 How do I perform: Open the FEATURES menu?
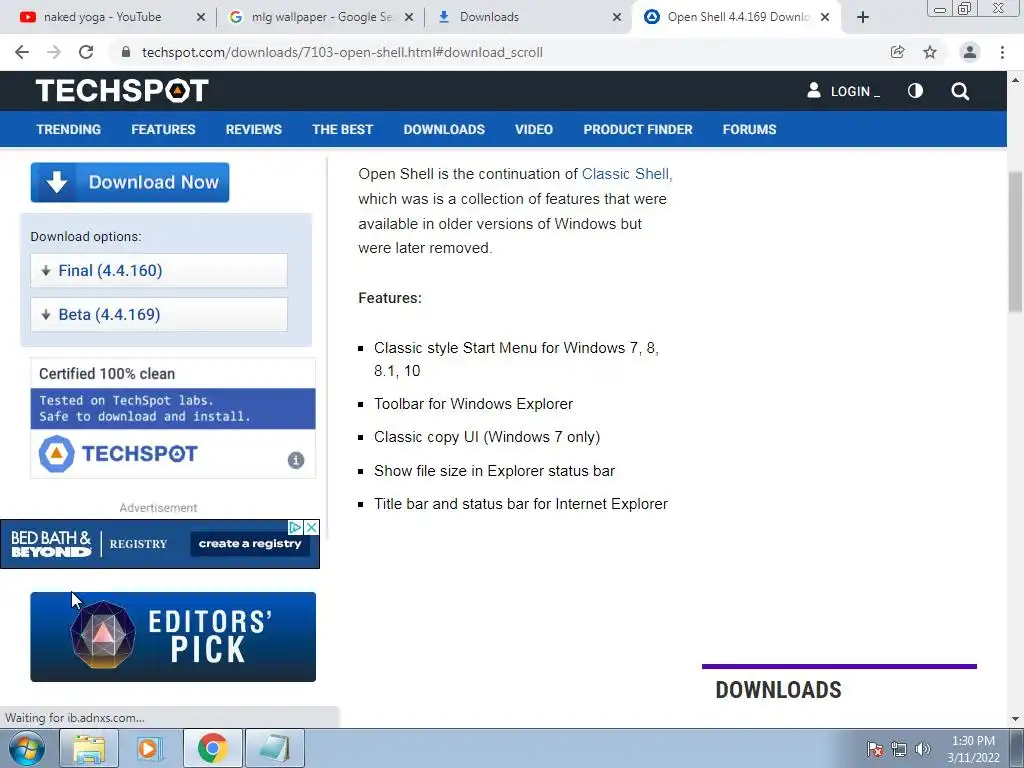point(163,129)
